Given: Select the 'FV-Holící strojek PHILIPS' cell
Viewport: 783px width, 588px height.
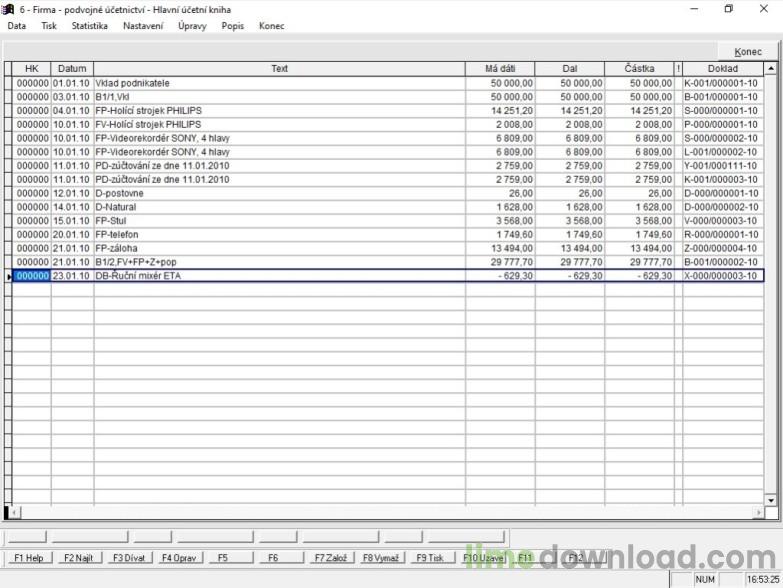Looking at the screenshot, I should click(x=279, y=124).
